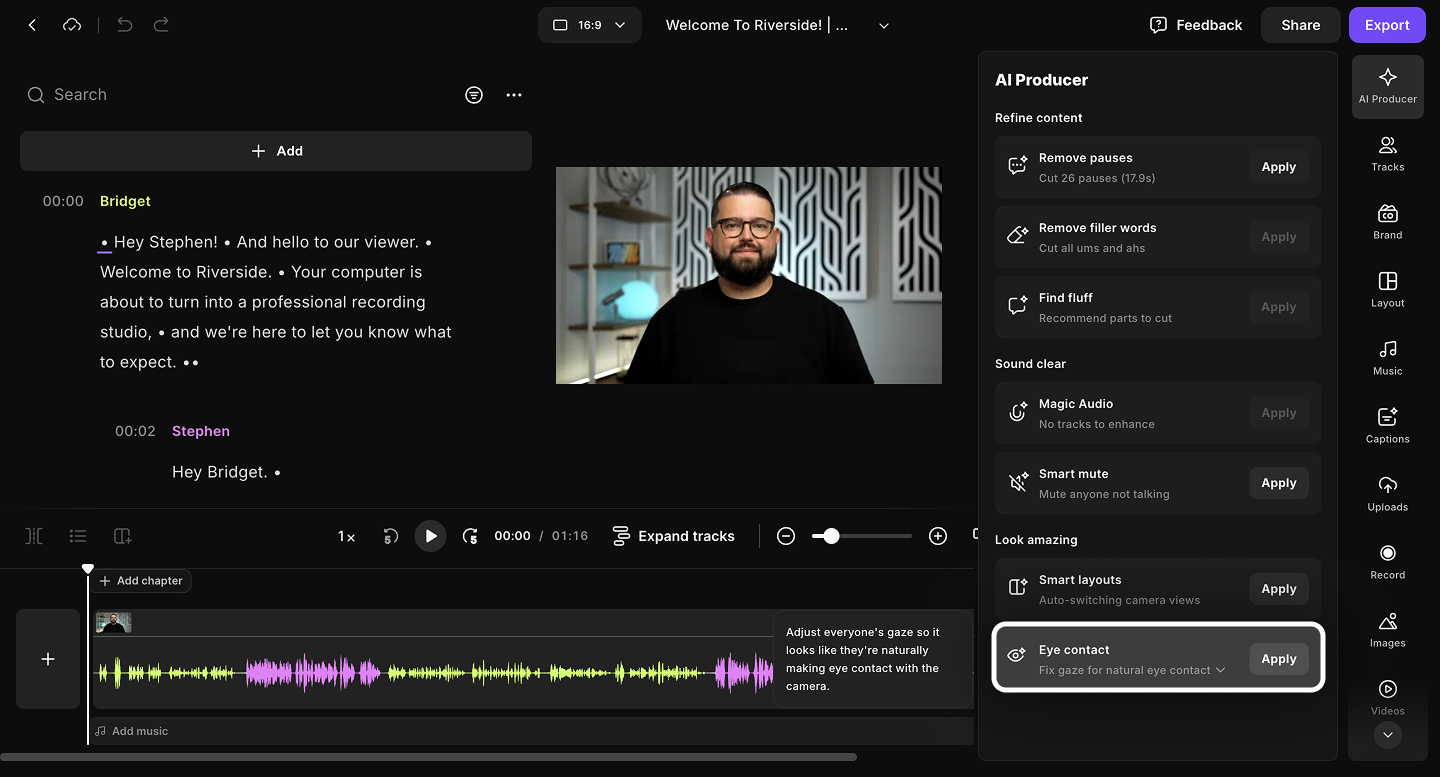
Task: Skip back 5 seconds
Action: [x=391, y=536]
